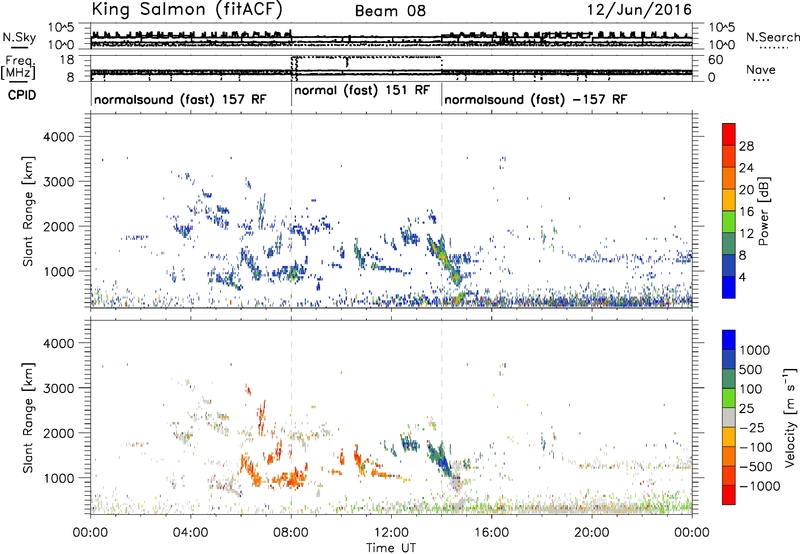
Task: Click the '08:00' time tick label
Action: point(291,533)
